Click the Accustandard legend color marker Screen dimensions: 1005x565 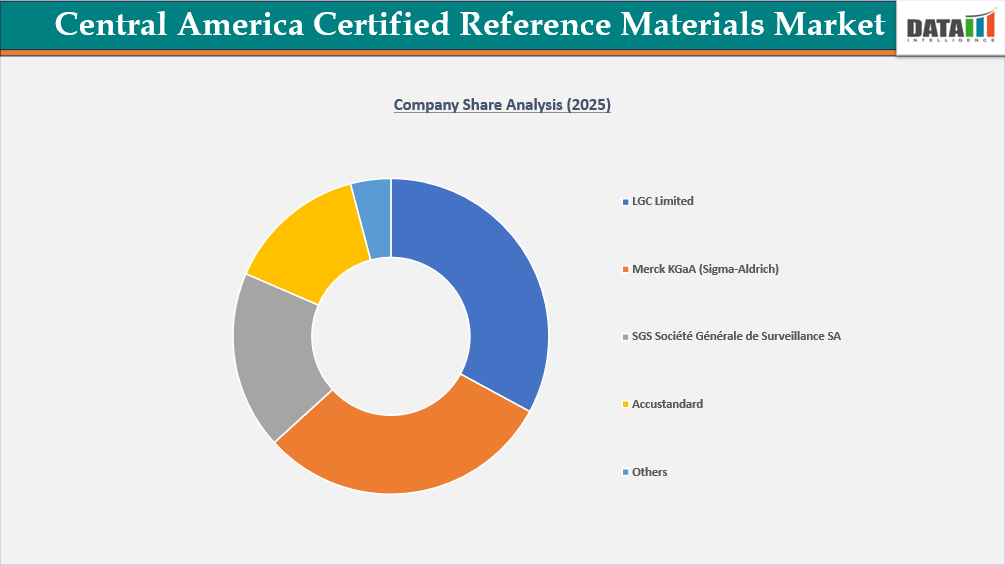[x=626, y=405]
